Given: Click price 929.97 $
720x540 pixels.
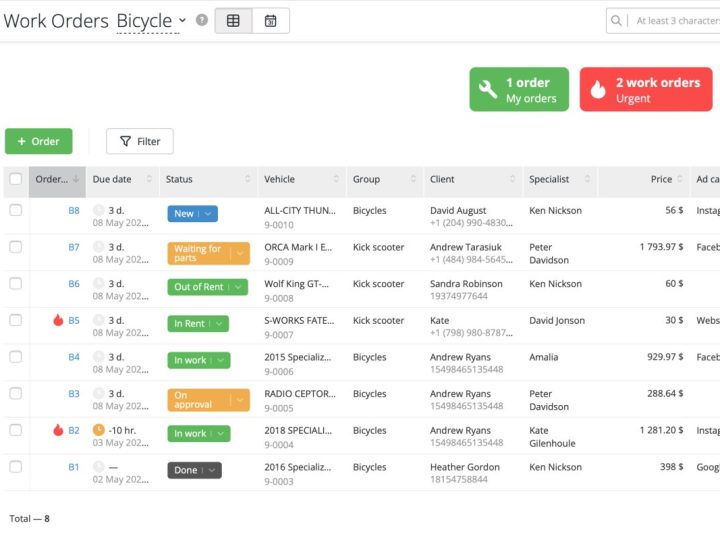Looking at the screenshot, I should [665, 357].
